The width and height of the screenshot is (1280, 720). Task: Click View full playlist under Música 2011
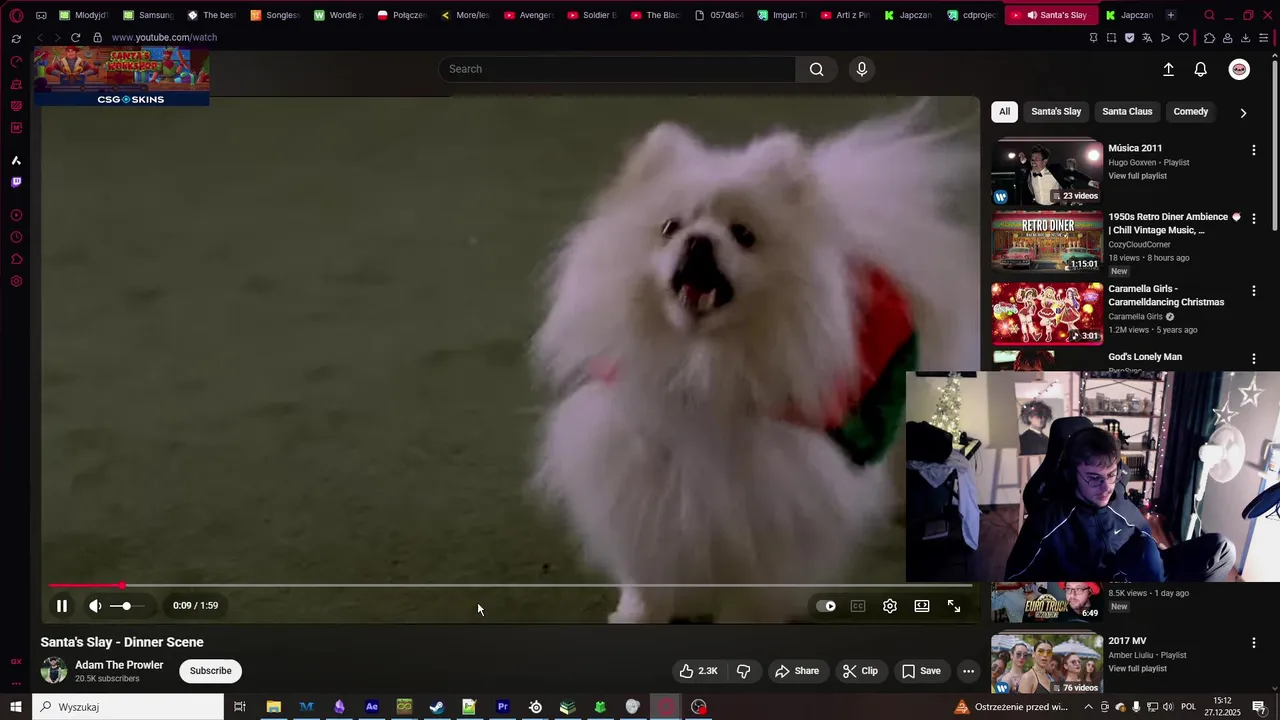pyautogui.click(x=1137, y=176)
